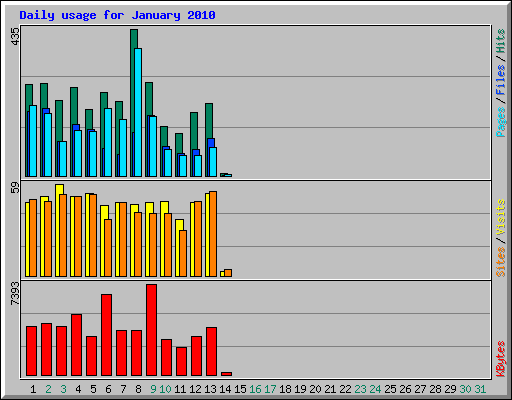Image resolution: width=512 pixels, height=400 pixels.
Task: Click the red KBytes bar for day 11
Action: [x=181, y=361]
